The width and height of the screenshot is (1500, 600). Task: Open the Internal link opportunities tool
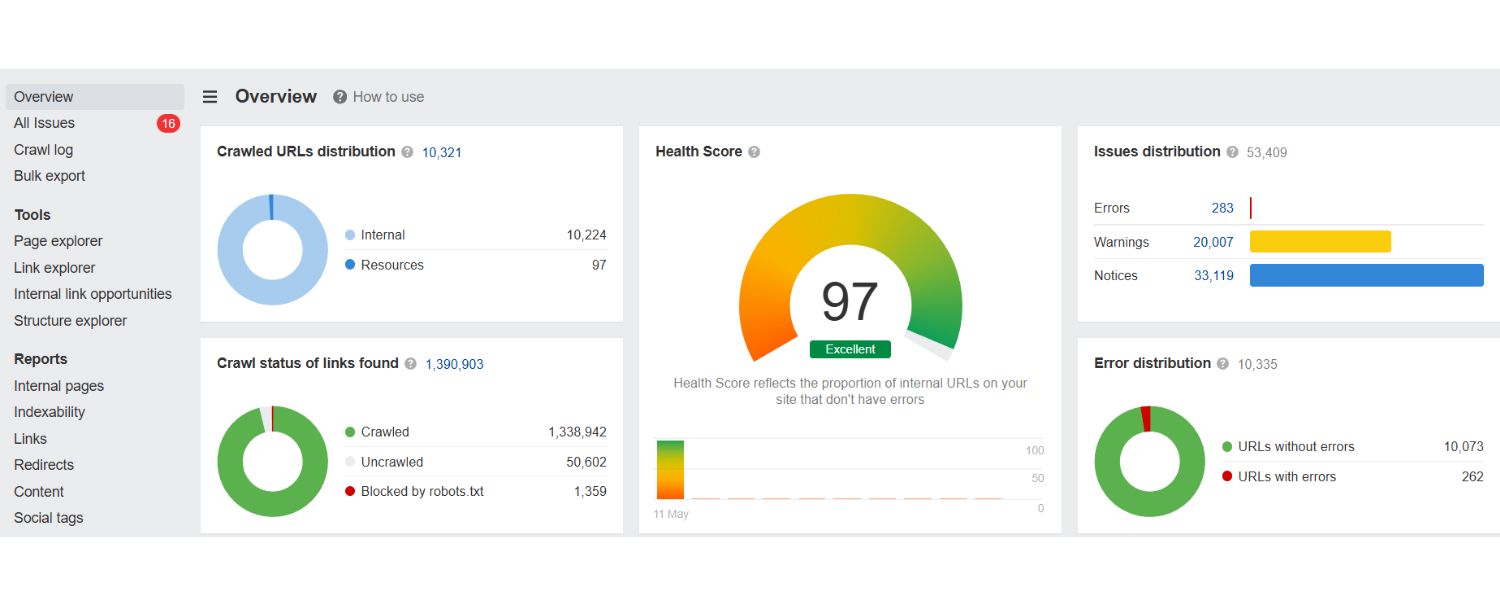pos(93,293)
